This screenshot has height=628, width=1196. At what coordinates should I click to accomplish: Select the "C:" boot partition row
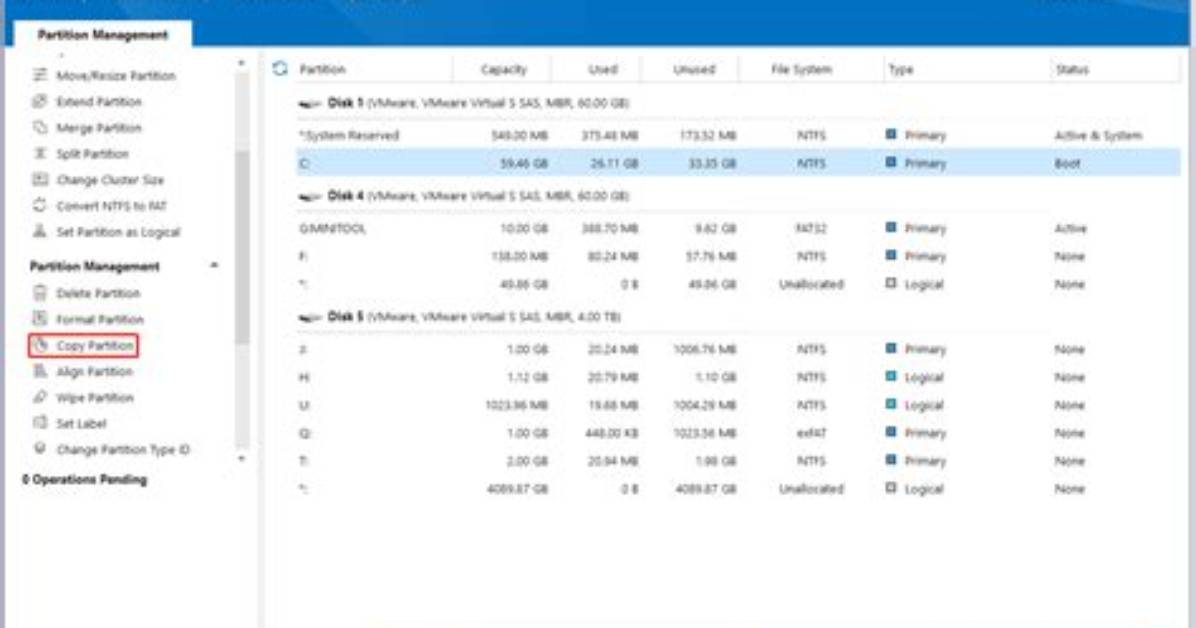point(738,163)
